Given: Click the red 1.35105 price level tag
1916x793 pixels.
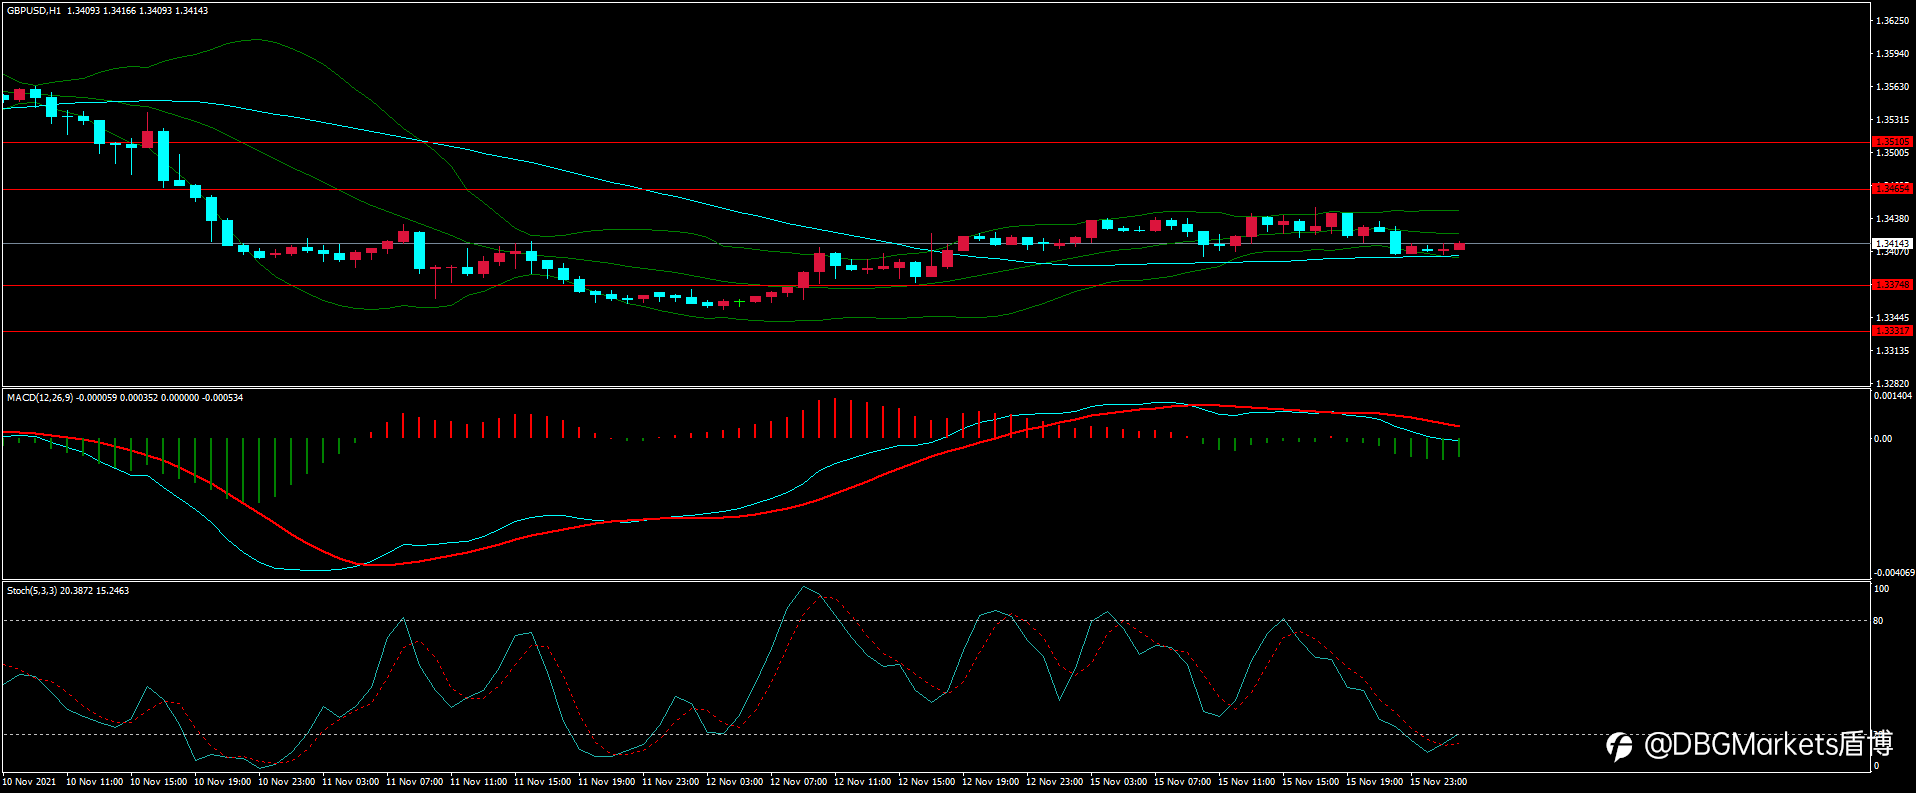Looking at the screenshot, I should (1892, 142).
